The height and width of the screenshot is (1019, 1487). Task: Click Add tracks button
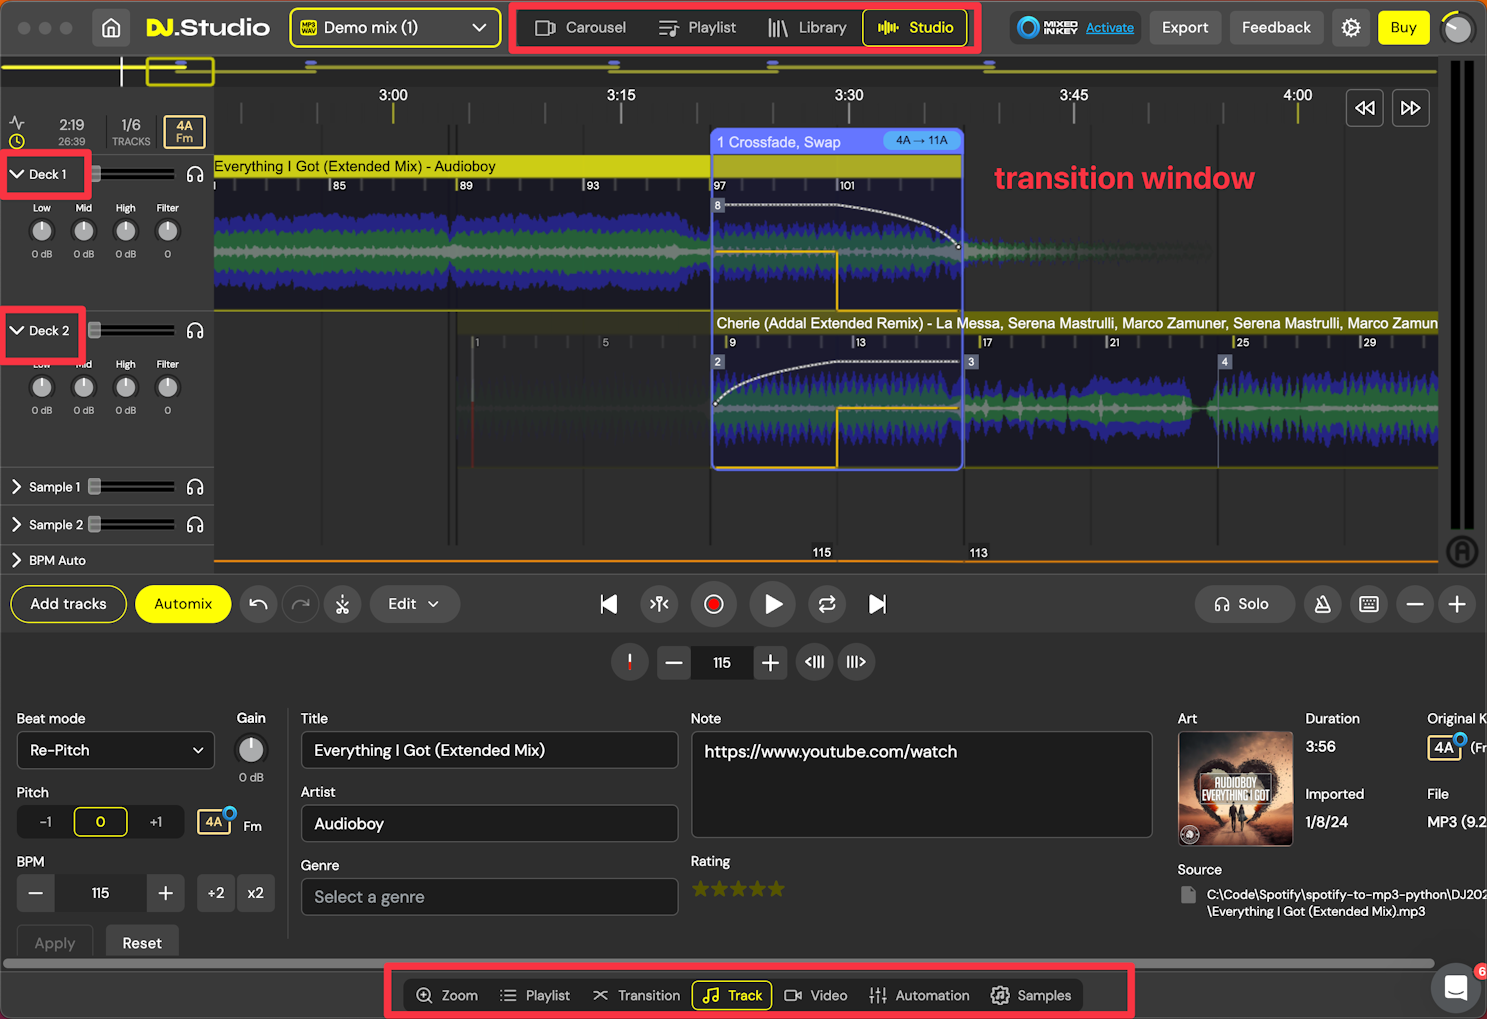pos(68,604)
